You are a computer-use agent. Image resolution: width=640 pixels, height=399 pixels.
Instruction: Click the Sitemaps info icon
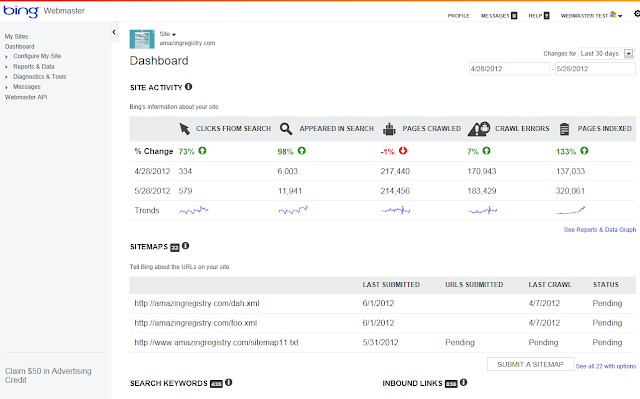185,246
